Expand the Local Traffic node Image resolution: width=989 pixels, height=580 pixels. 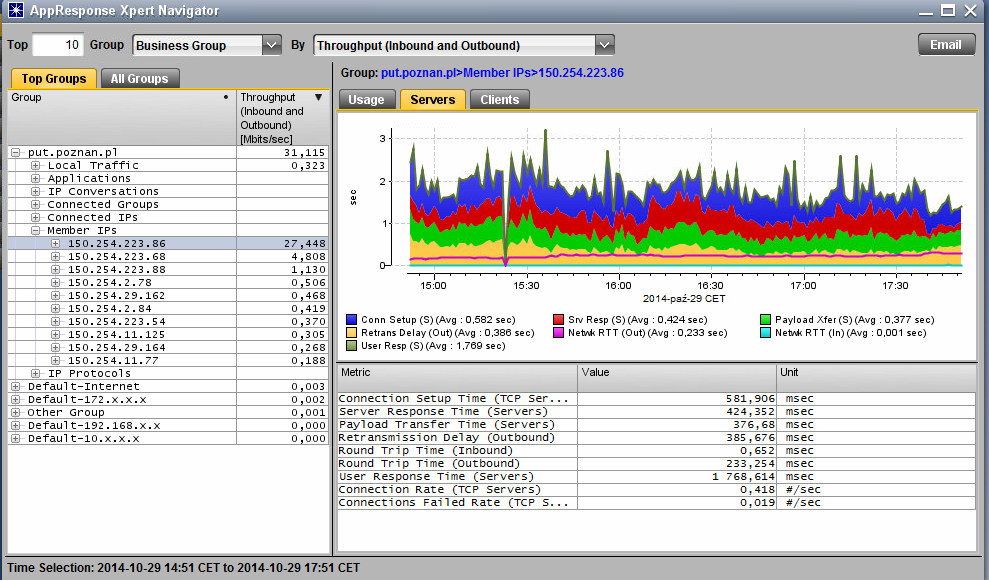tap(35, 166)
